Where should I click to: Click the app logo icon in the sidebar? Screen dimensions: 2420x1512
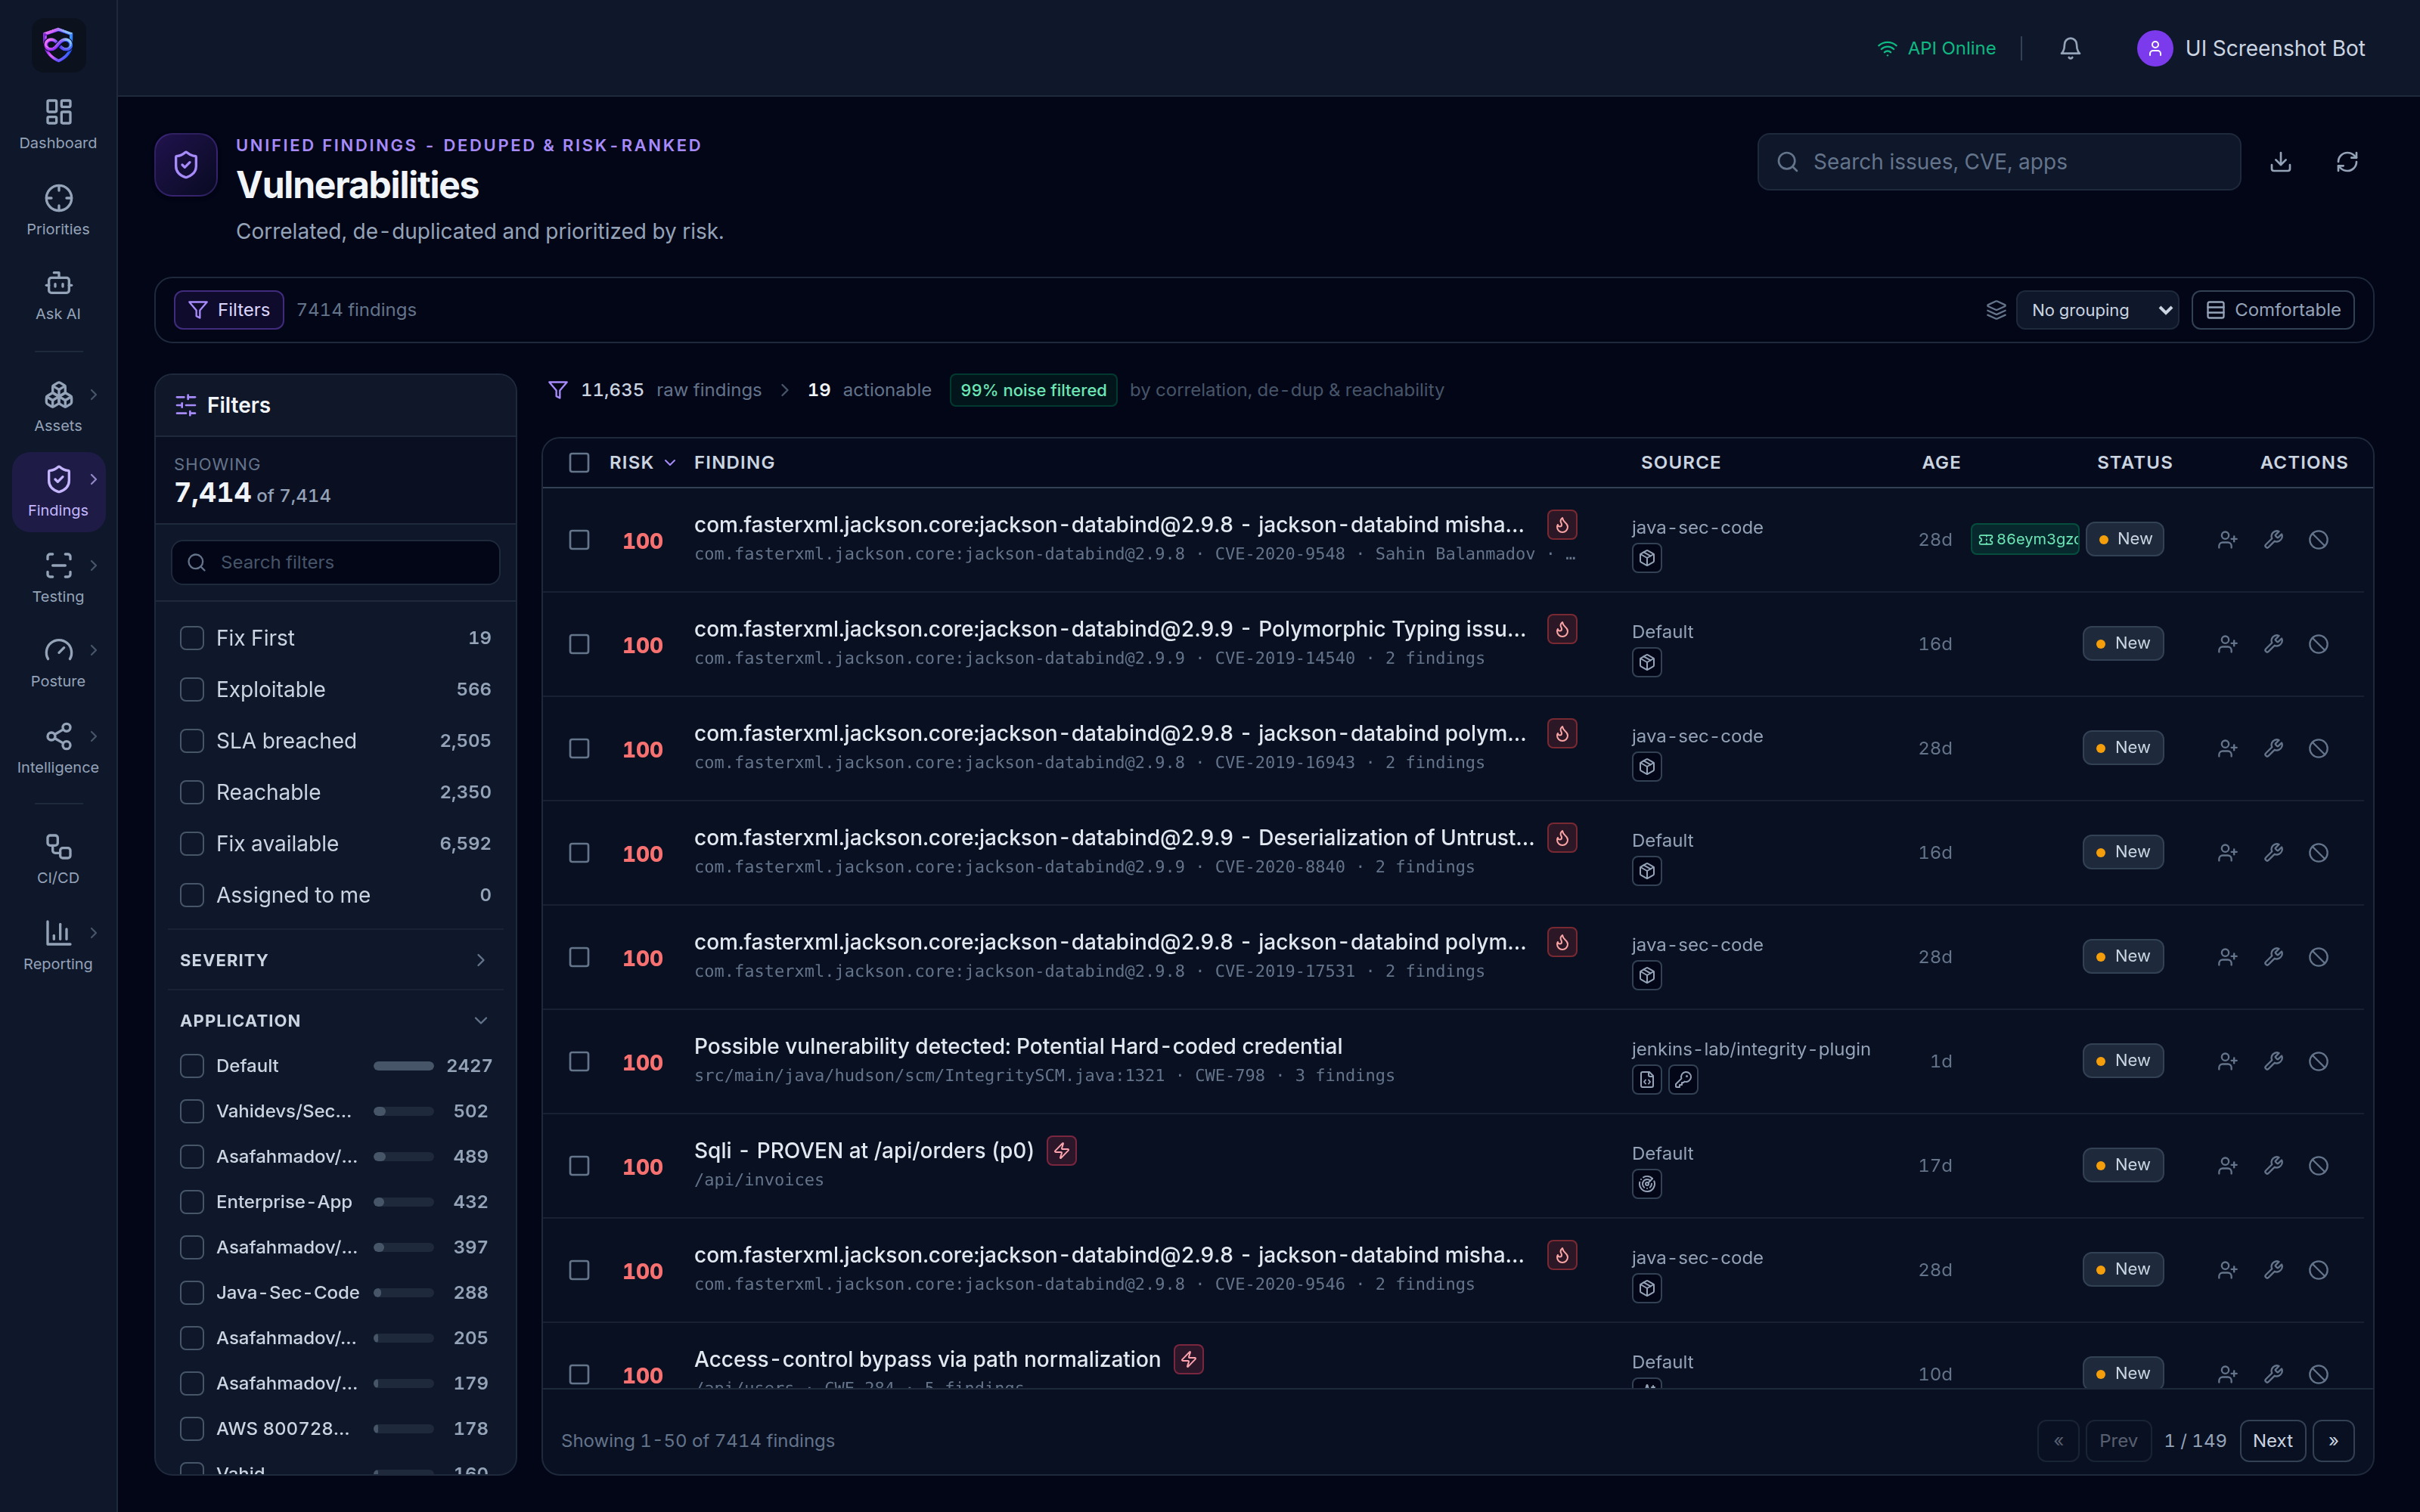[58, 45]
